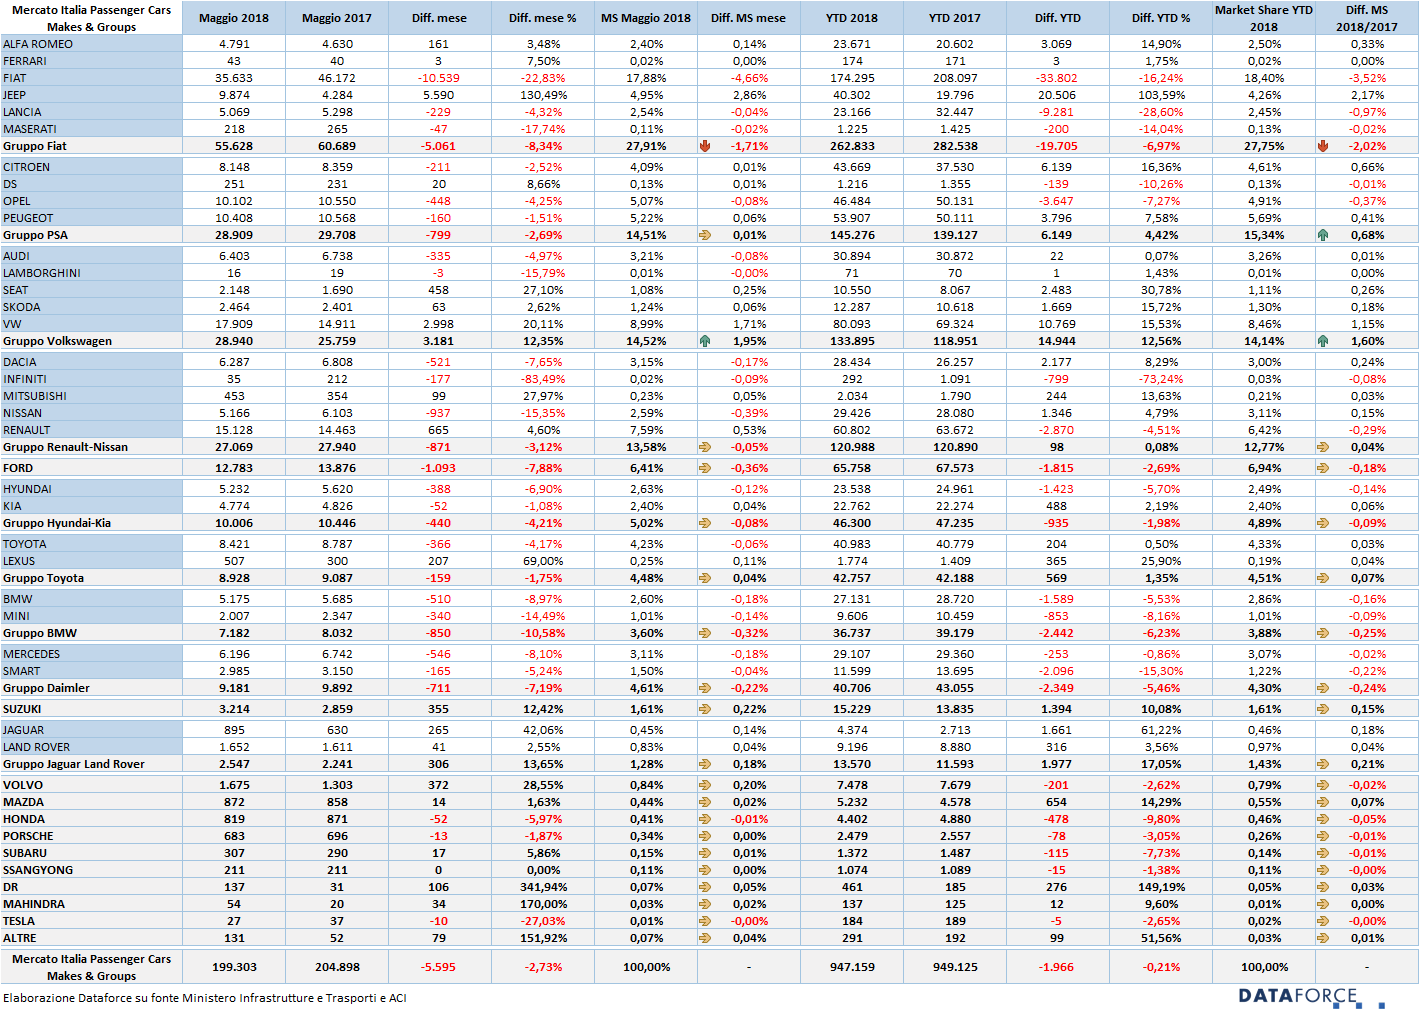Screen dimensions: 1419x1012
Task: Click the yellow arrow in SUZUKI row Diff. MS mese
Action: point(705,709)
